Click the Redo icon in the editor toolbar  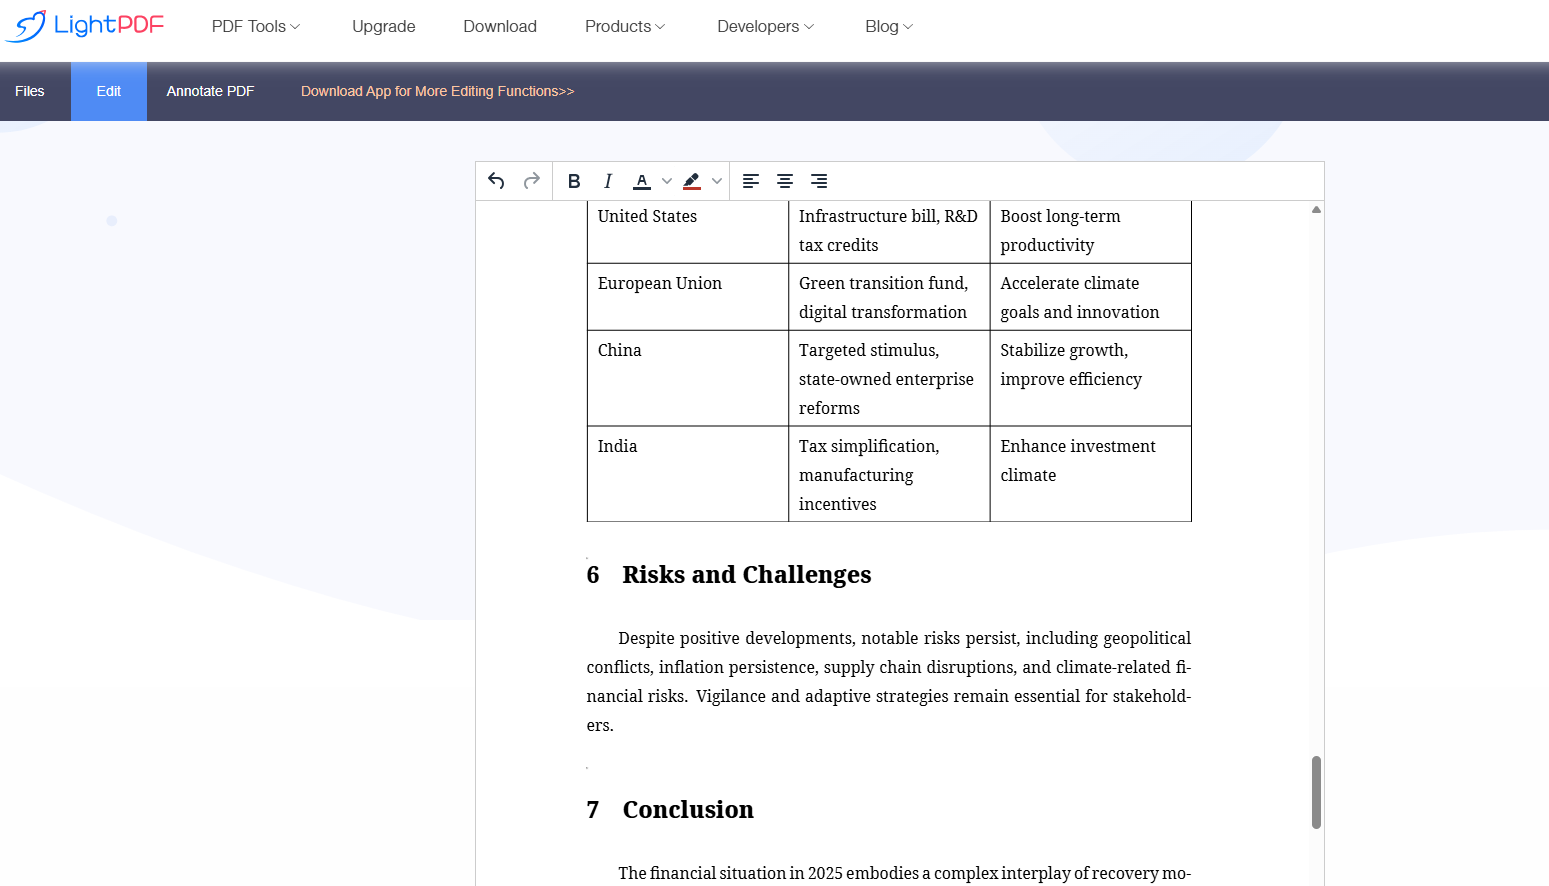[x=531, y=181]
